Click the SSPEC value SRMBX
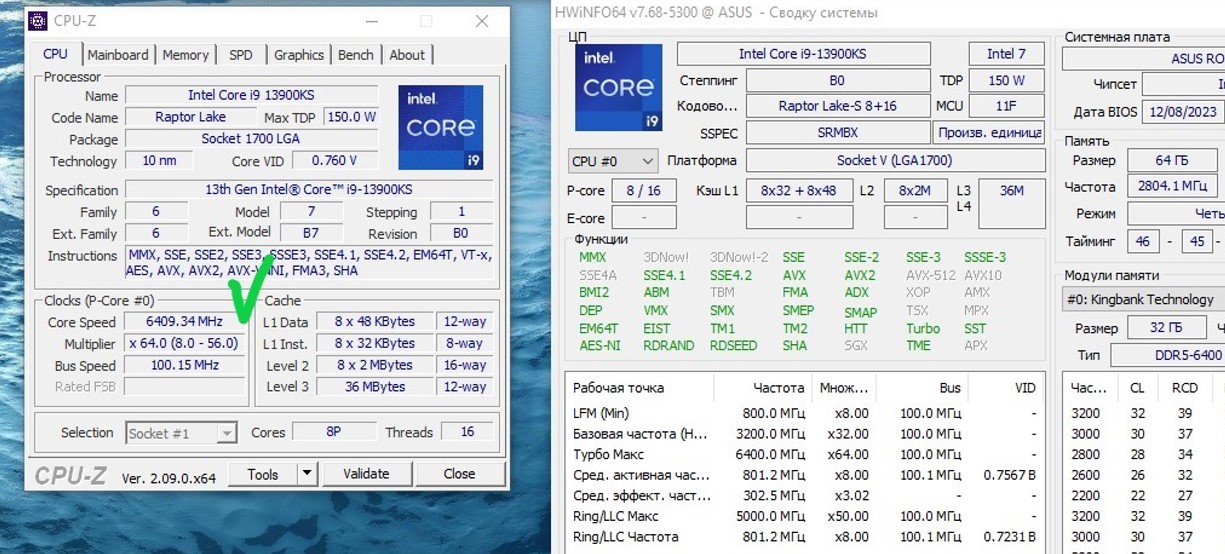The image size is (1225, 554). [x=836, y=132]
